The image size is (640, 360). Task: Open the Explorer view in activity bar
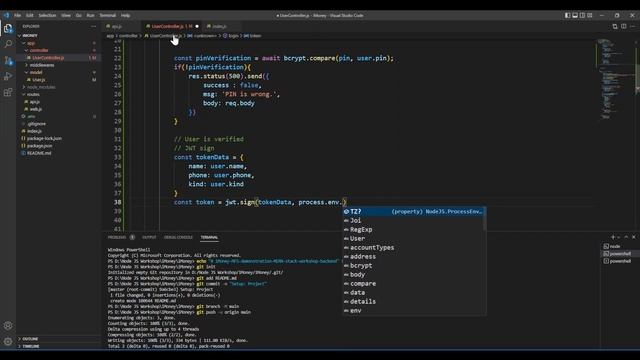pyautogui.click(x=8, y=29)
